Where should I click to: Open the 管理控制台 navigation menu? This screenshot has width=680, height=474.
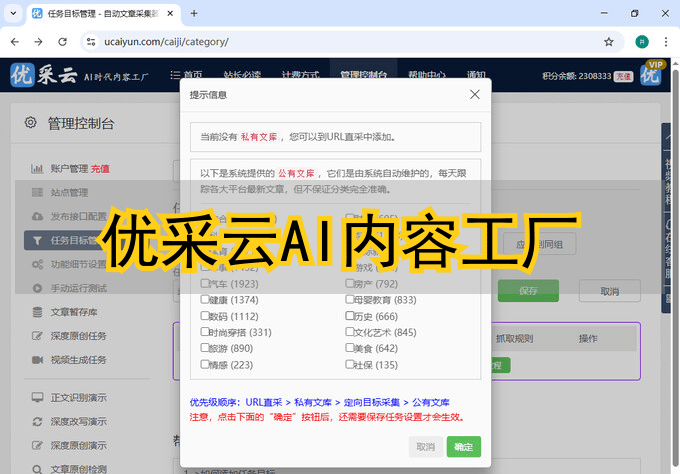coord(363,76)
